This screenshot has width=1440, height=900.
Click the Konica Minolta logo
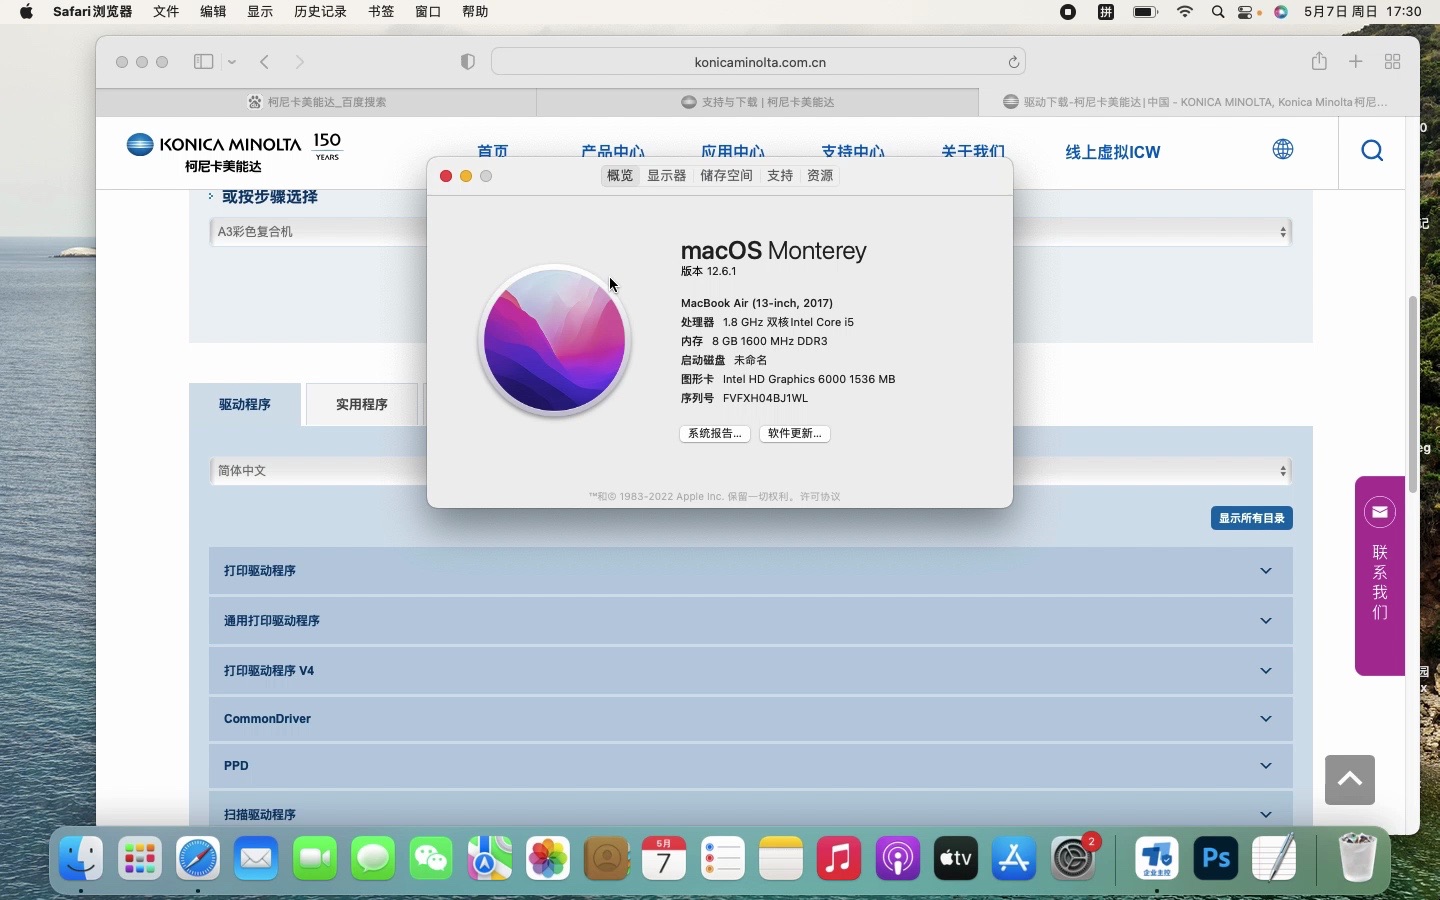click(234, 151)
